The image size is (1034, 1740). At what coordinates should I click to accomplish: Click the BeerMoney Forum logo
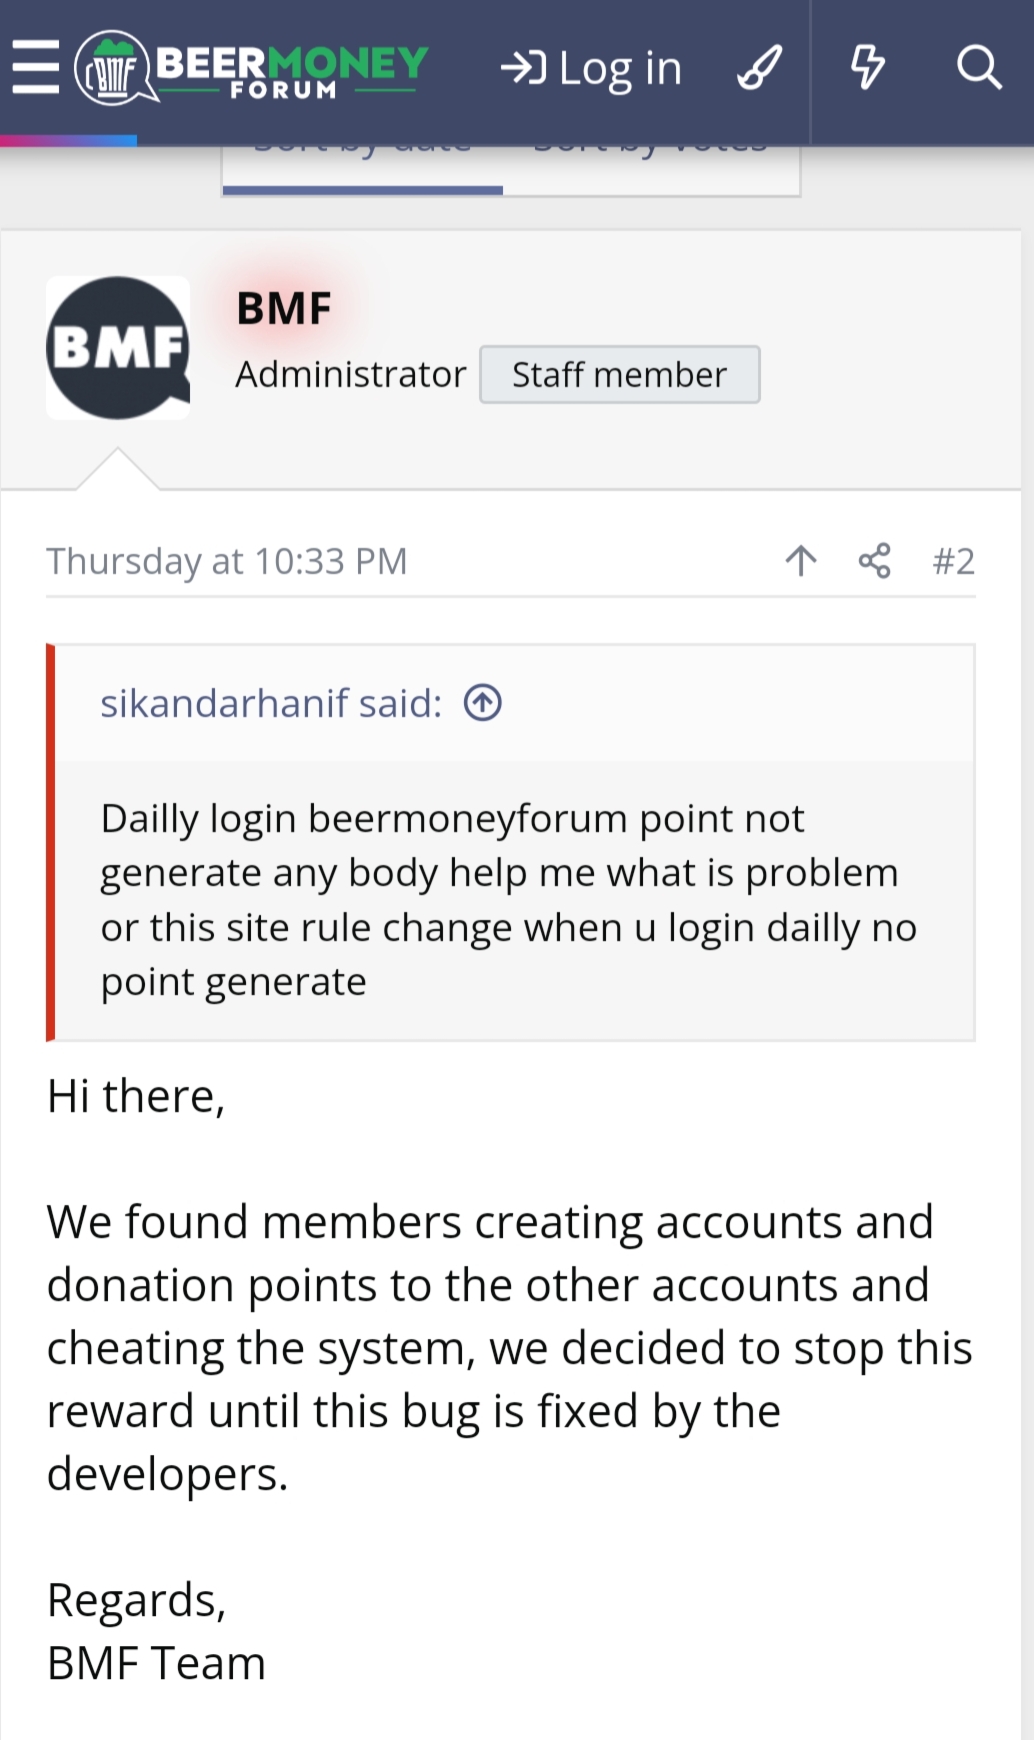(x=252, y=68)
